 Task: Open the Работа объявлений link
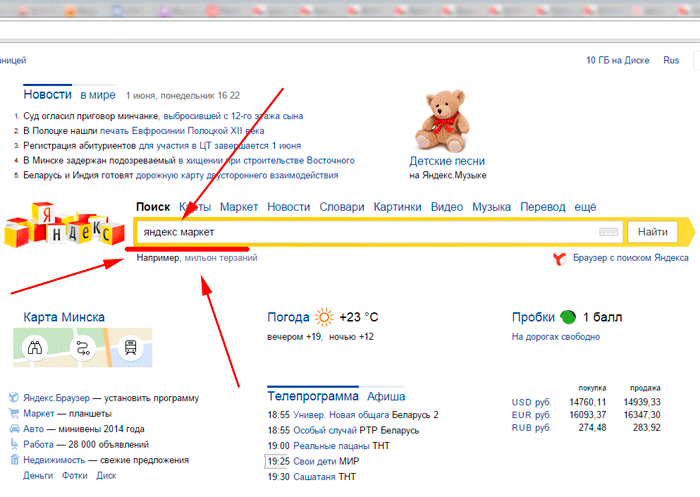[x=86, y=445]
